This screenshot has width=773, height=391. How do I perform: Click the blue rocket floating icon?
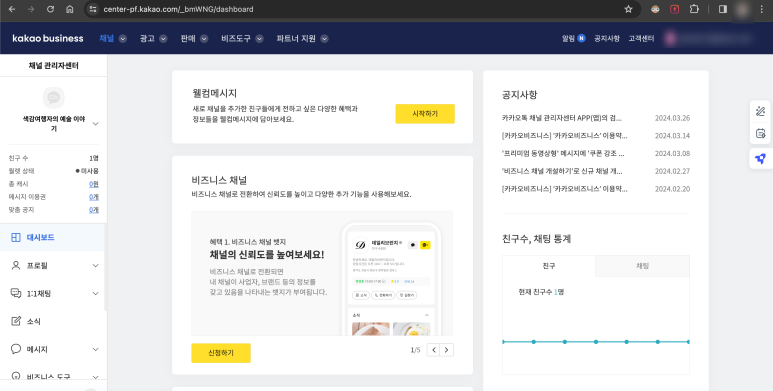pyautogui.click(x=760, y=158)
